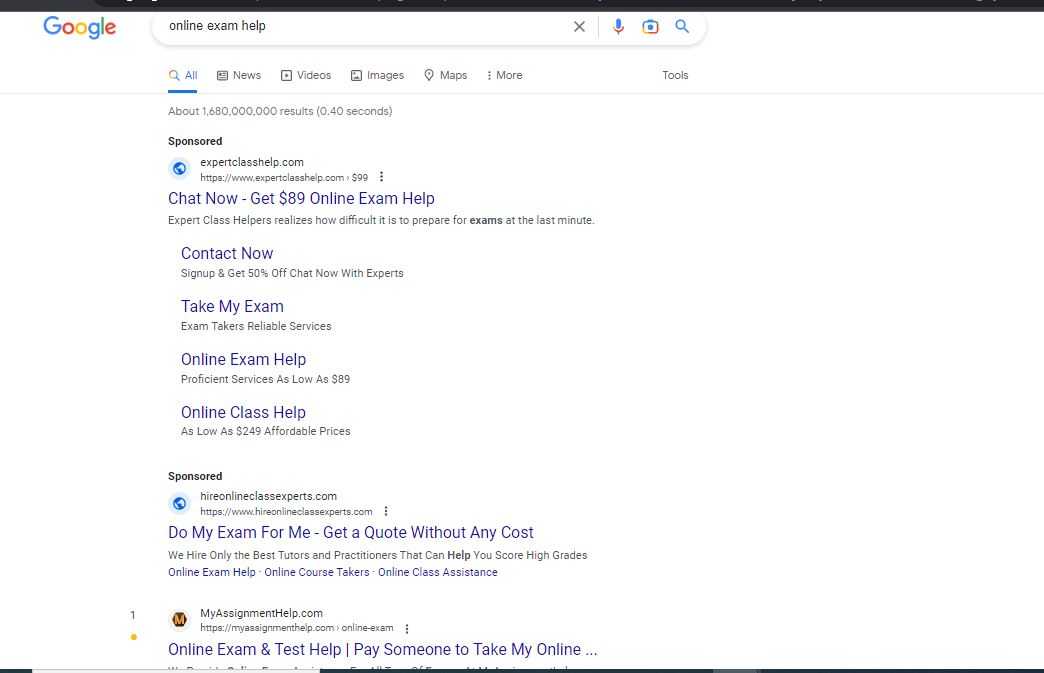
Task: Click the expertclasshelp.com globe favicon
Action: click(180, 169)
